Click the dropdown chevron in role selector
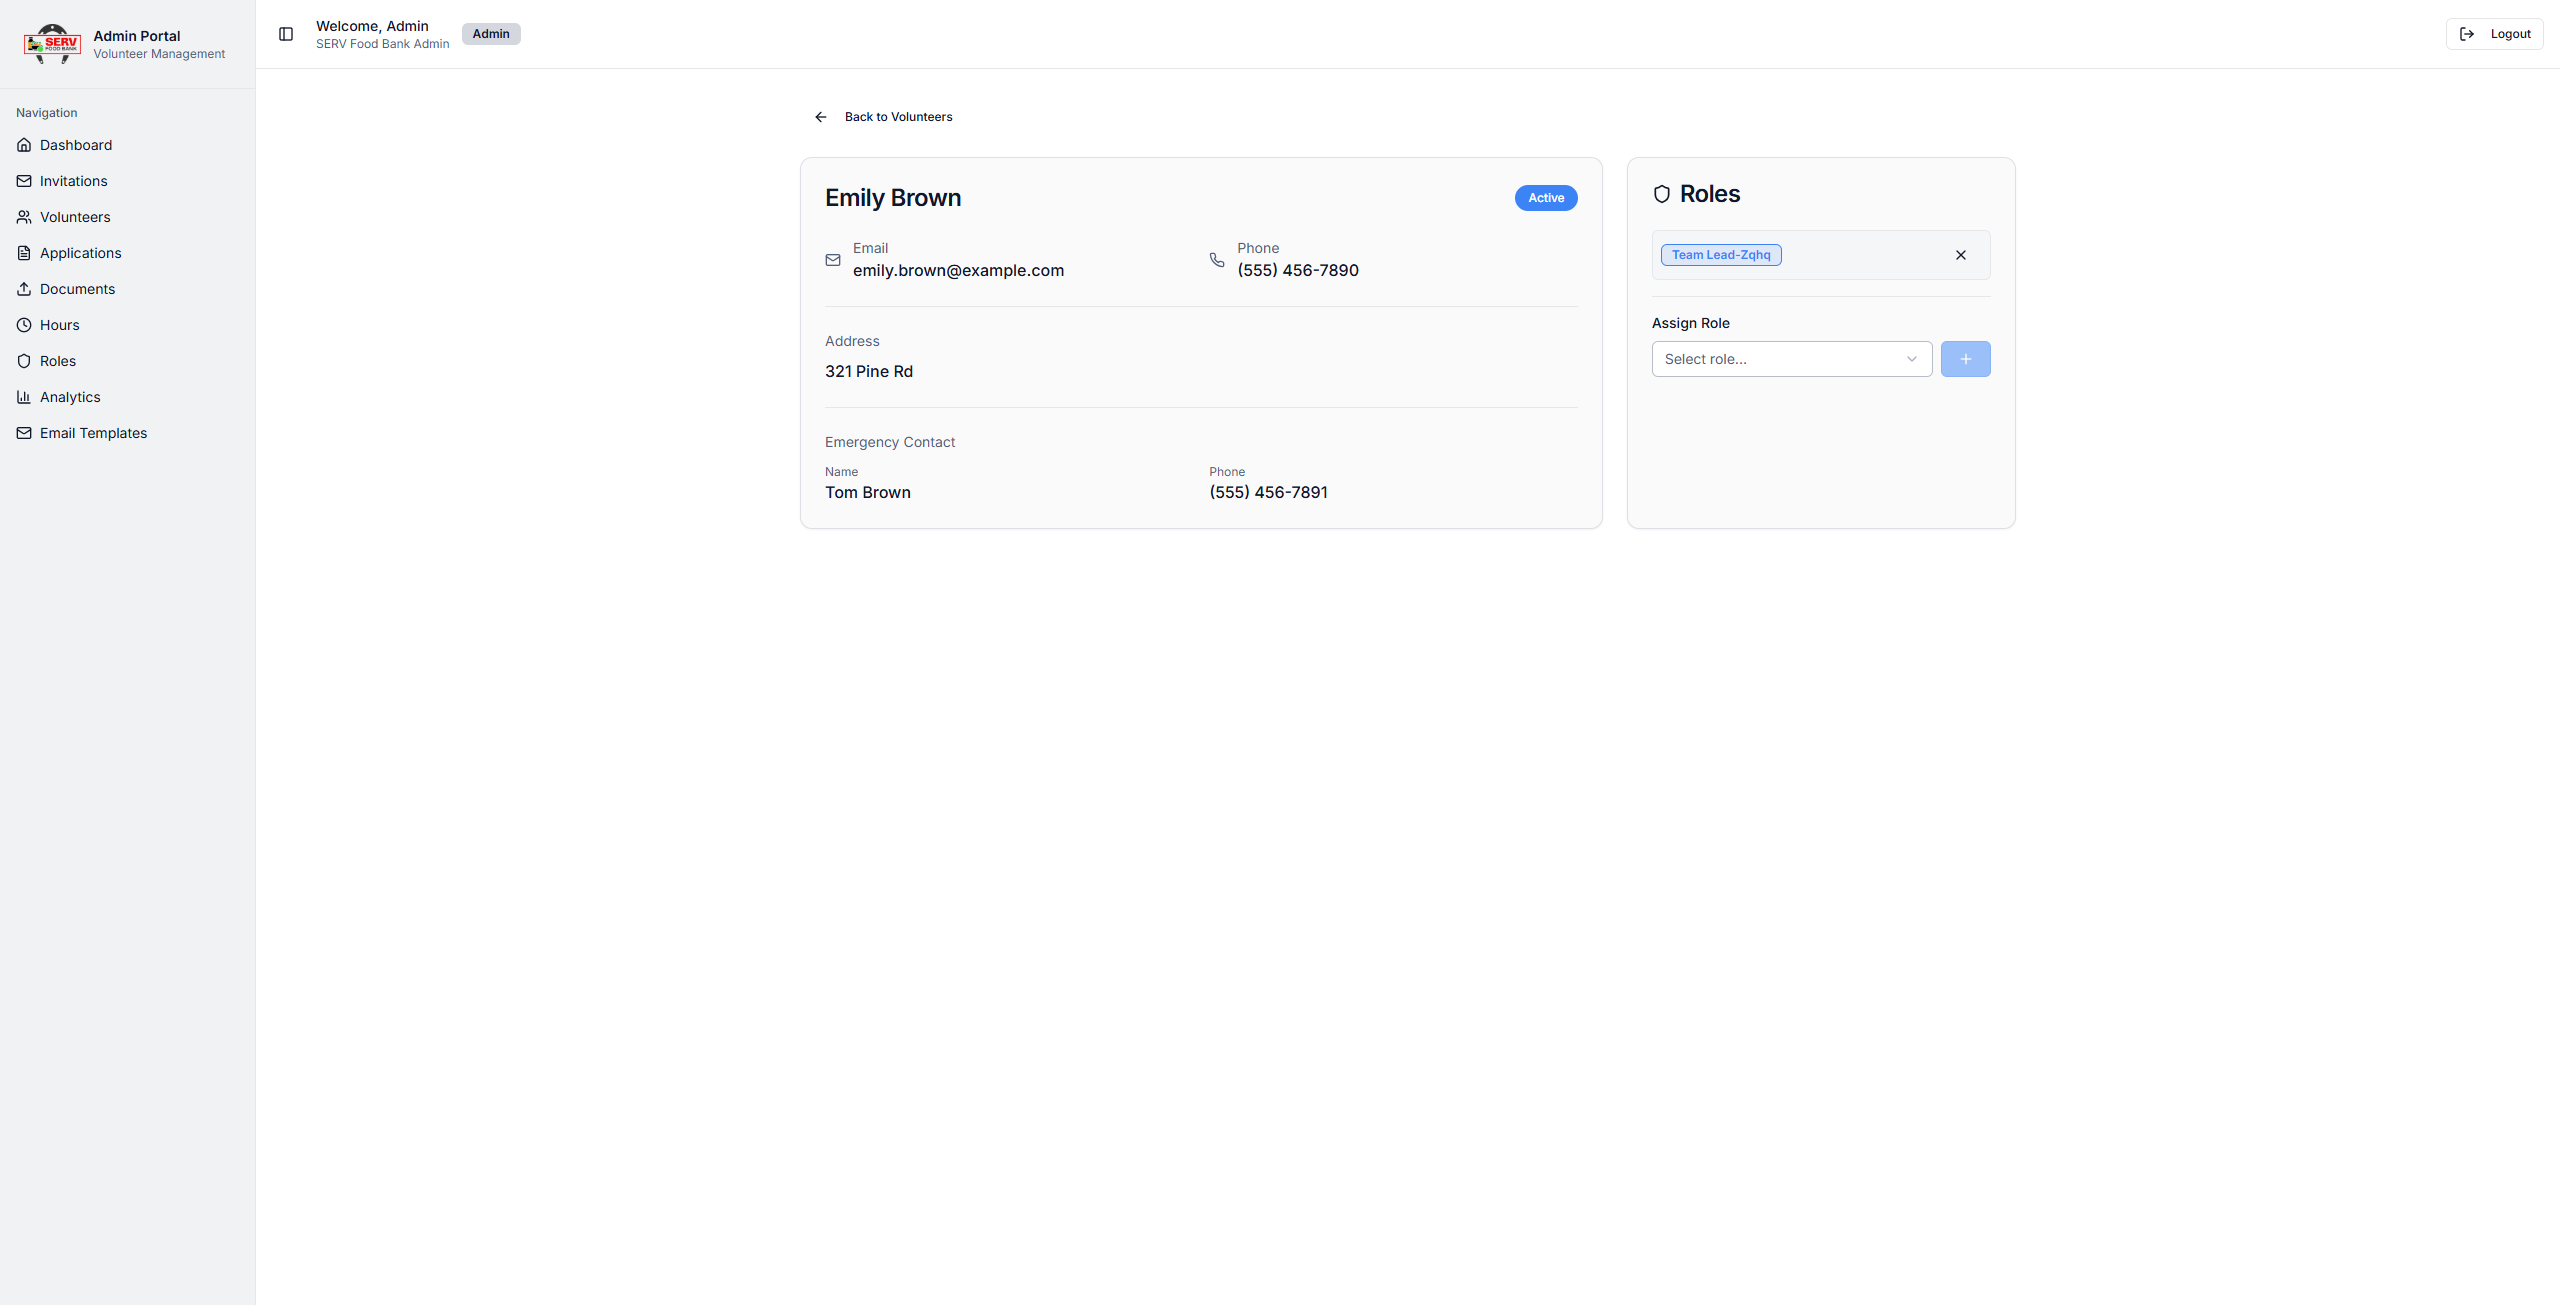The image size is (2560, 1305). 1912,359
